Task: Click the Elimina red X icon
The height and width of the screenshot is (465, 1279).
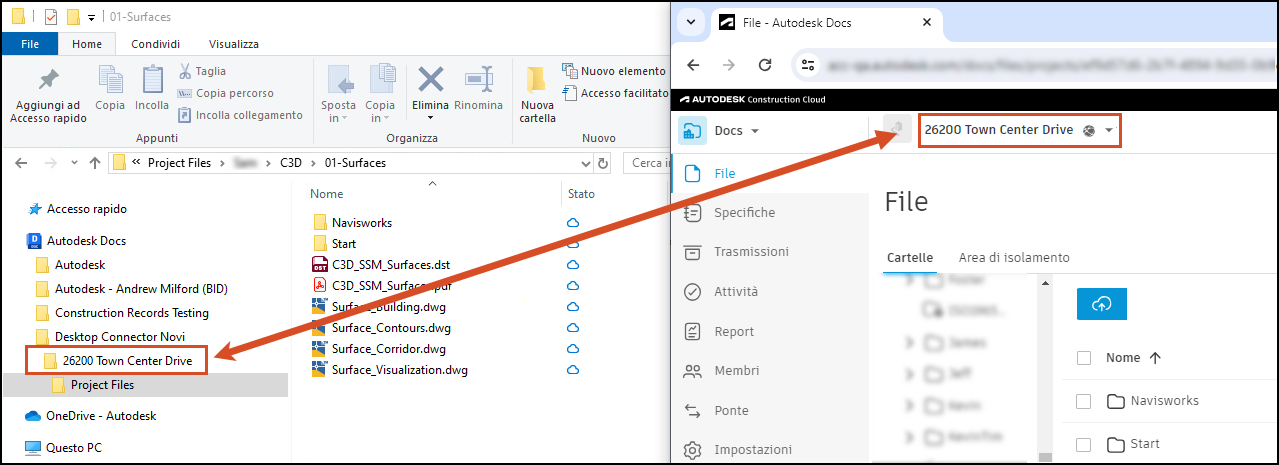Action: point(431,79)
